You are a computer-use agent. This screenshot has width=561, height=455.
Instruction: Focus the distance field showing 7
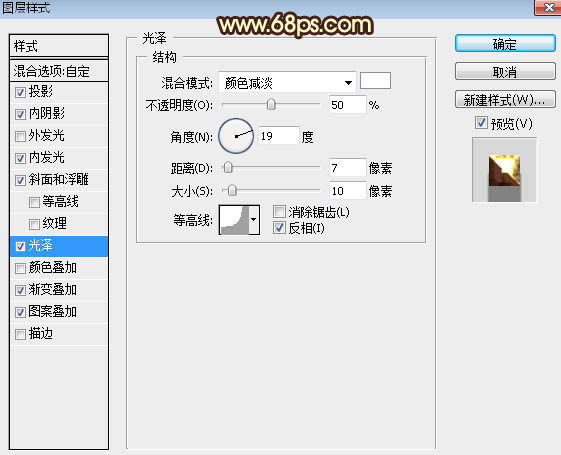[347, 168]
